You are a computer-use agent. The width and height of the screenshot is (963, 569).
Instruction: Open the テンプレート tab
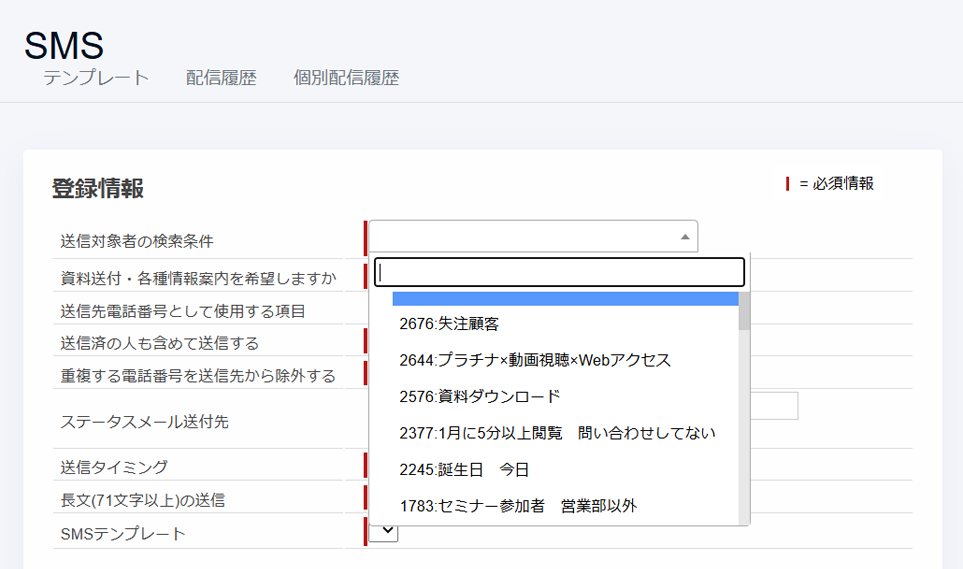point(96,77)
